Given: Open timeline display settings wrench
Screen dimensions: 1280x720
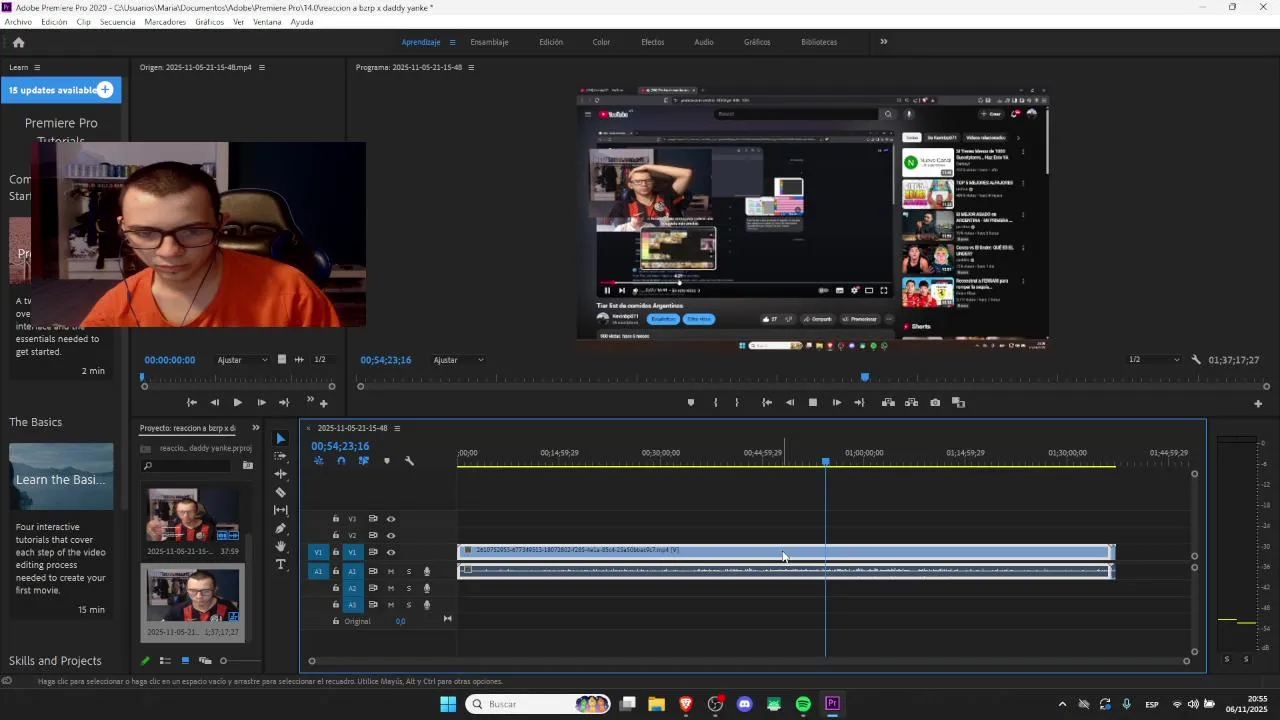Looking at the screenshot, I should [x=409, y=461].
